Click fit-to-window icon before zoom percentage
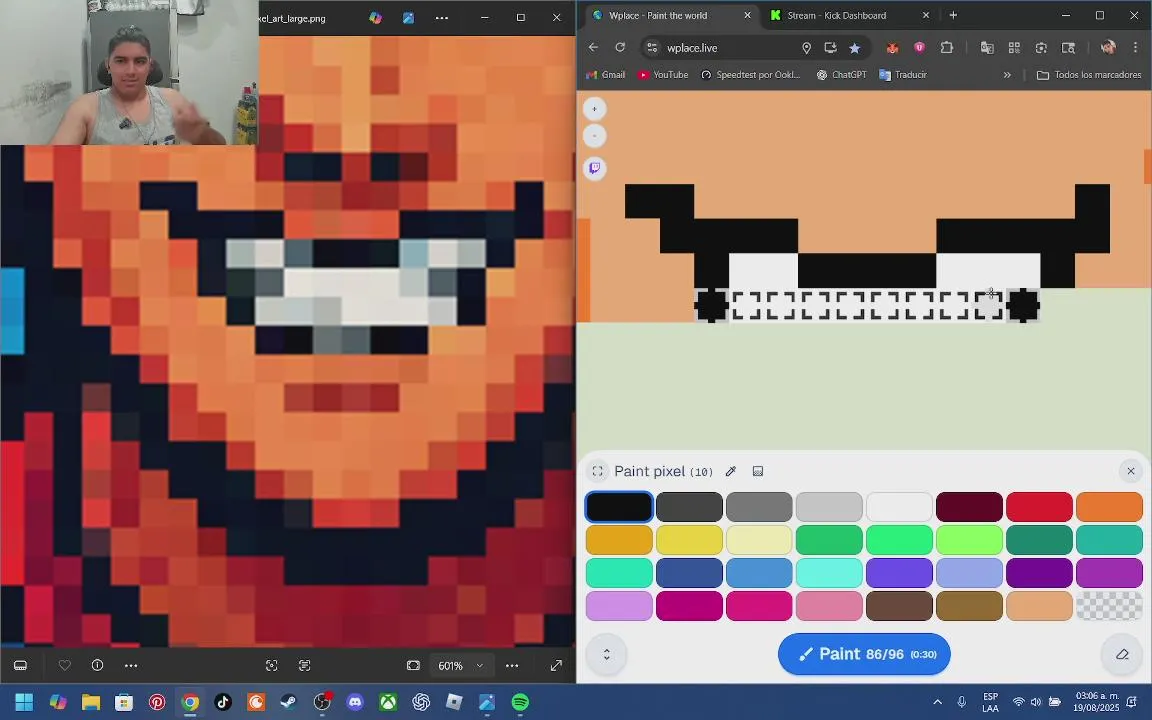 click(413, 666)
